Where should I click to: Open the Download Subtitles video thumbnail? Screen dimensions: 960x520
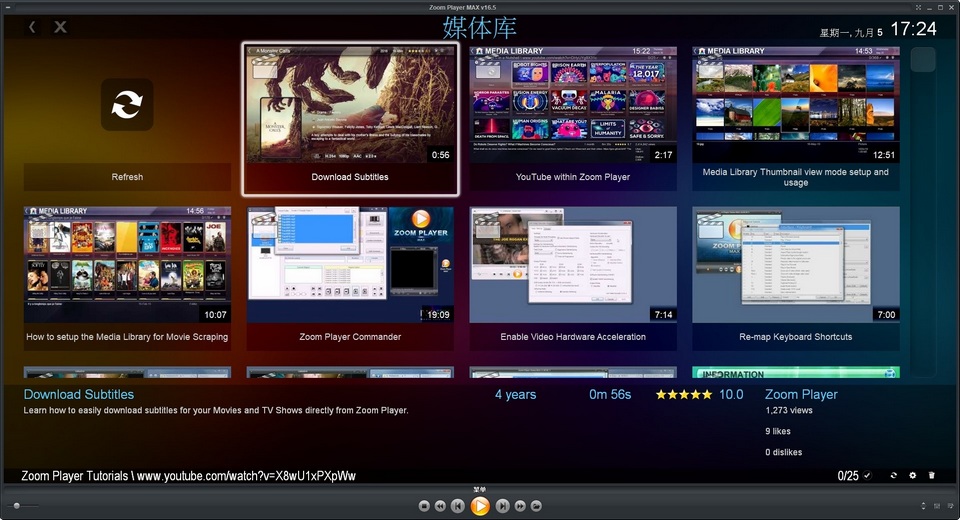(350, 105)
